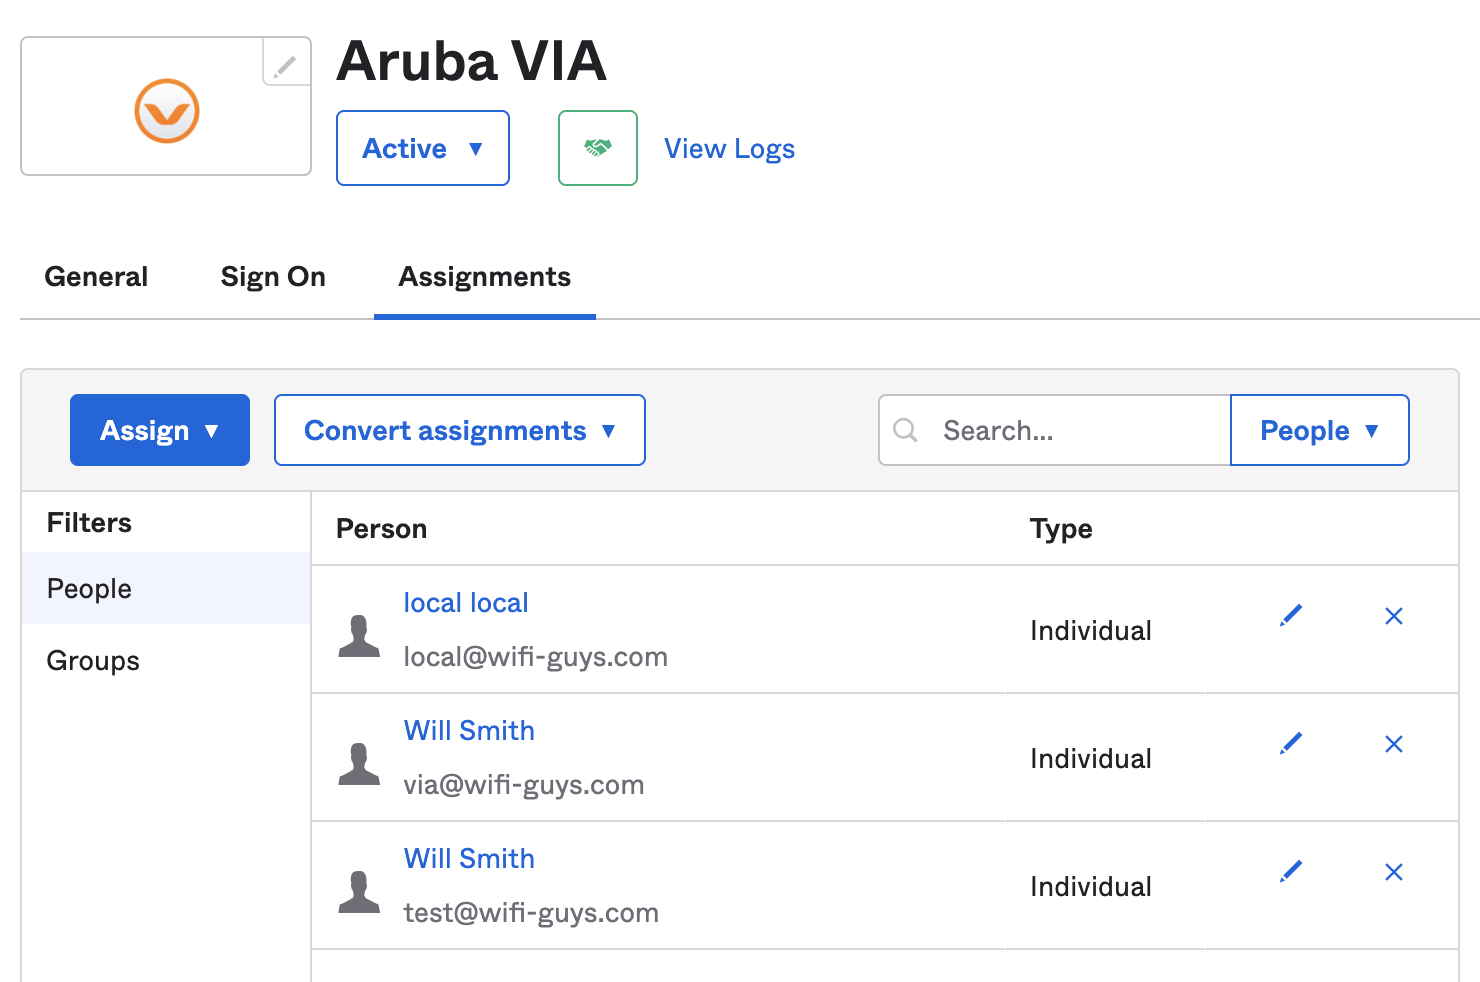Click the pencil icon to edit app logo
This screenshot has width=1480, height=982.
(x=286, y=64)
